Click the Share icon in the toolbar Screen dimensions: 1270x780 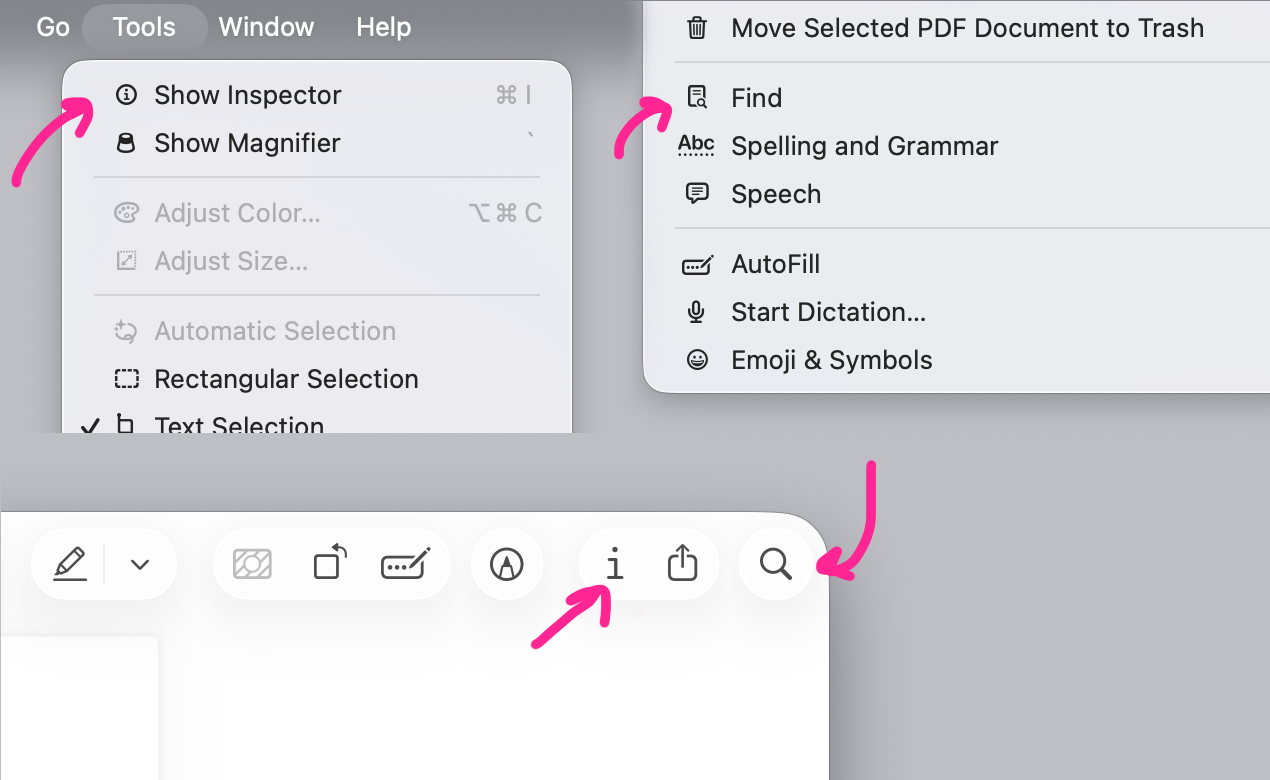click(x=682, y=564)
